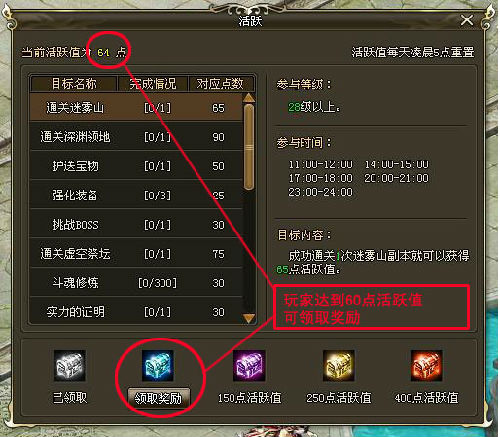Select the 强化装备 row
The height and width of the screenshot is (437, 500).
click(x=136, y=195)
